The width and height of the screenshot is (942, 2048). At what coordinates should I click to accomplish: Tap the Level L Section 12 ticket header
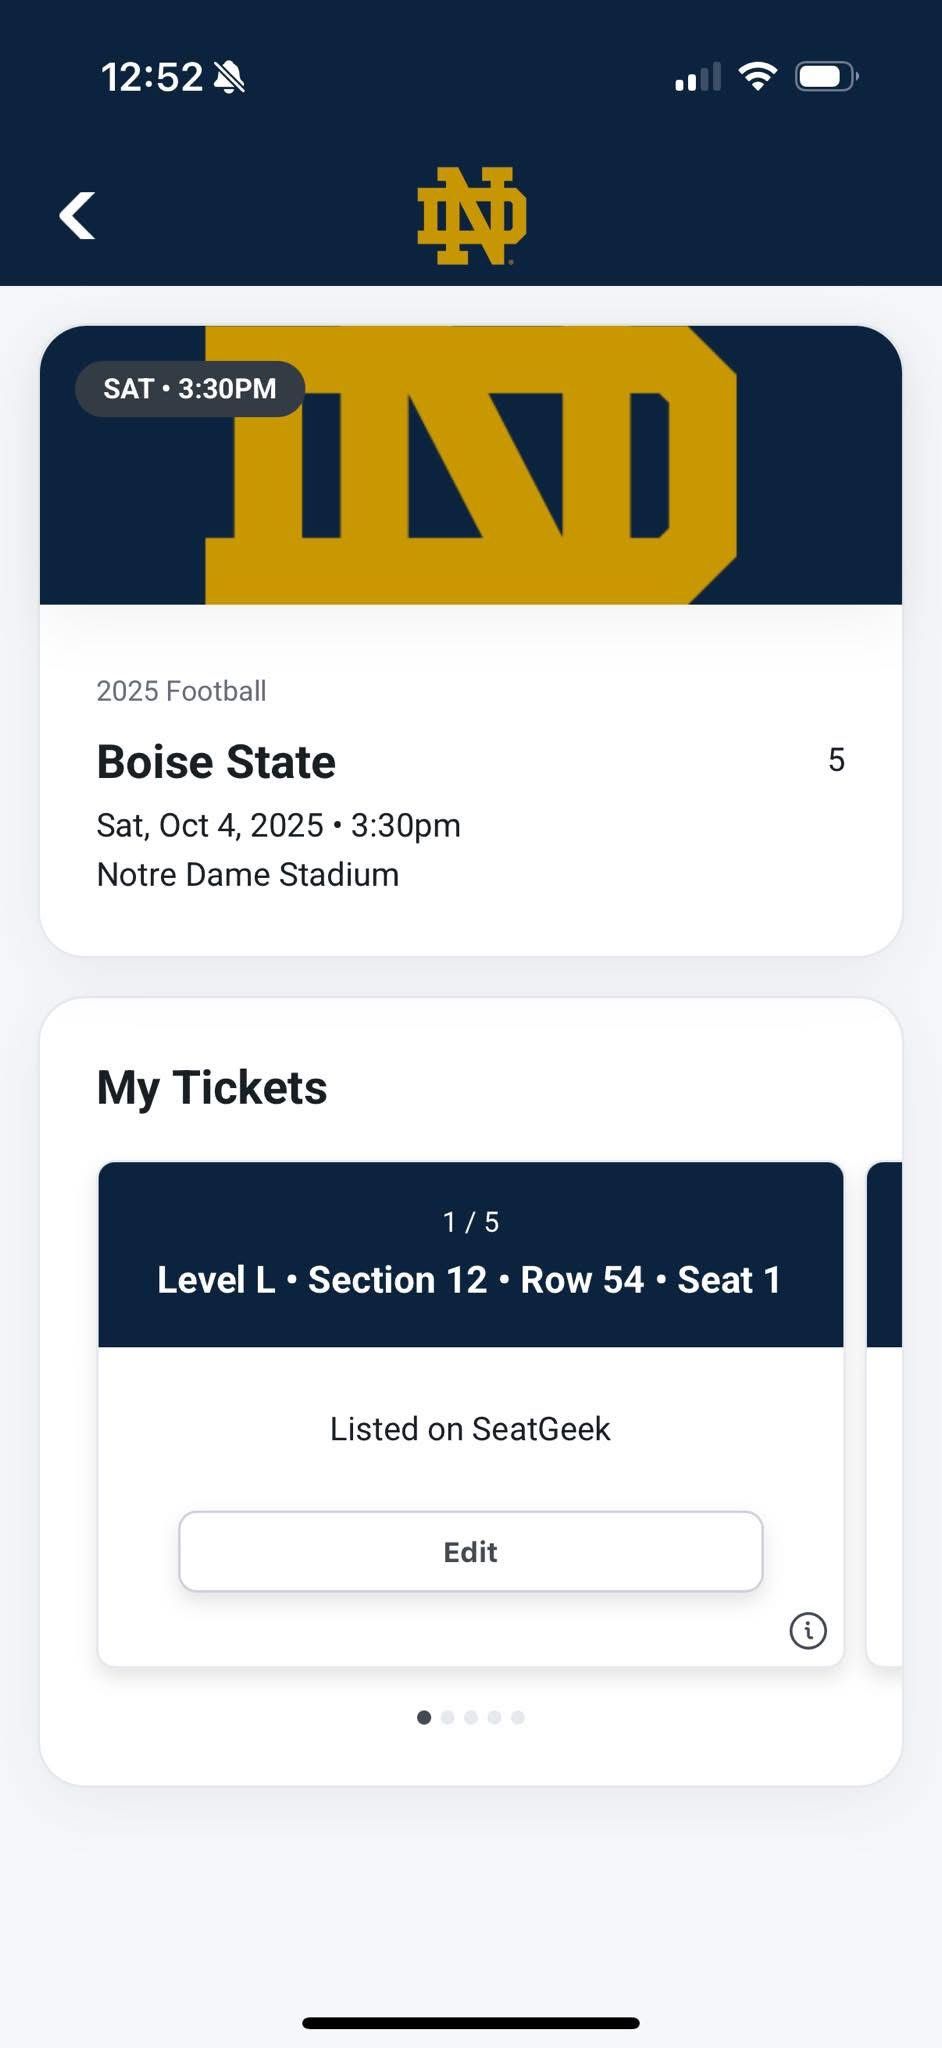[470, 1255]
